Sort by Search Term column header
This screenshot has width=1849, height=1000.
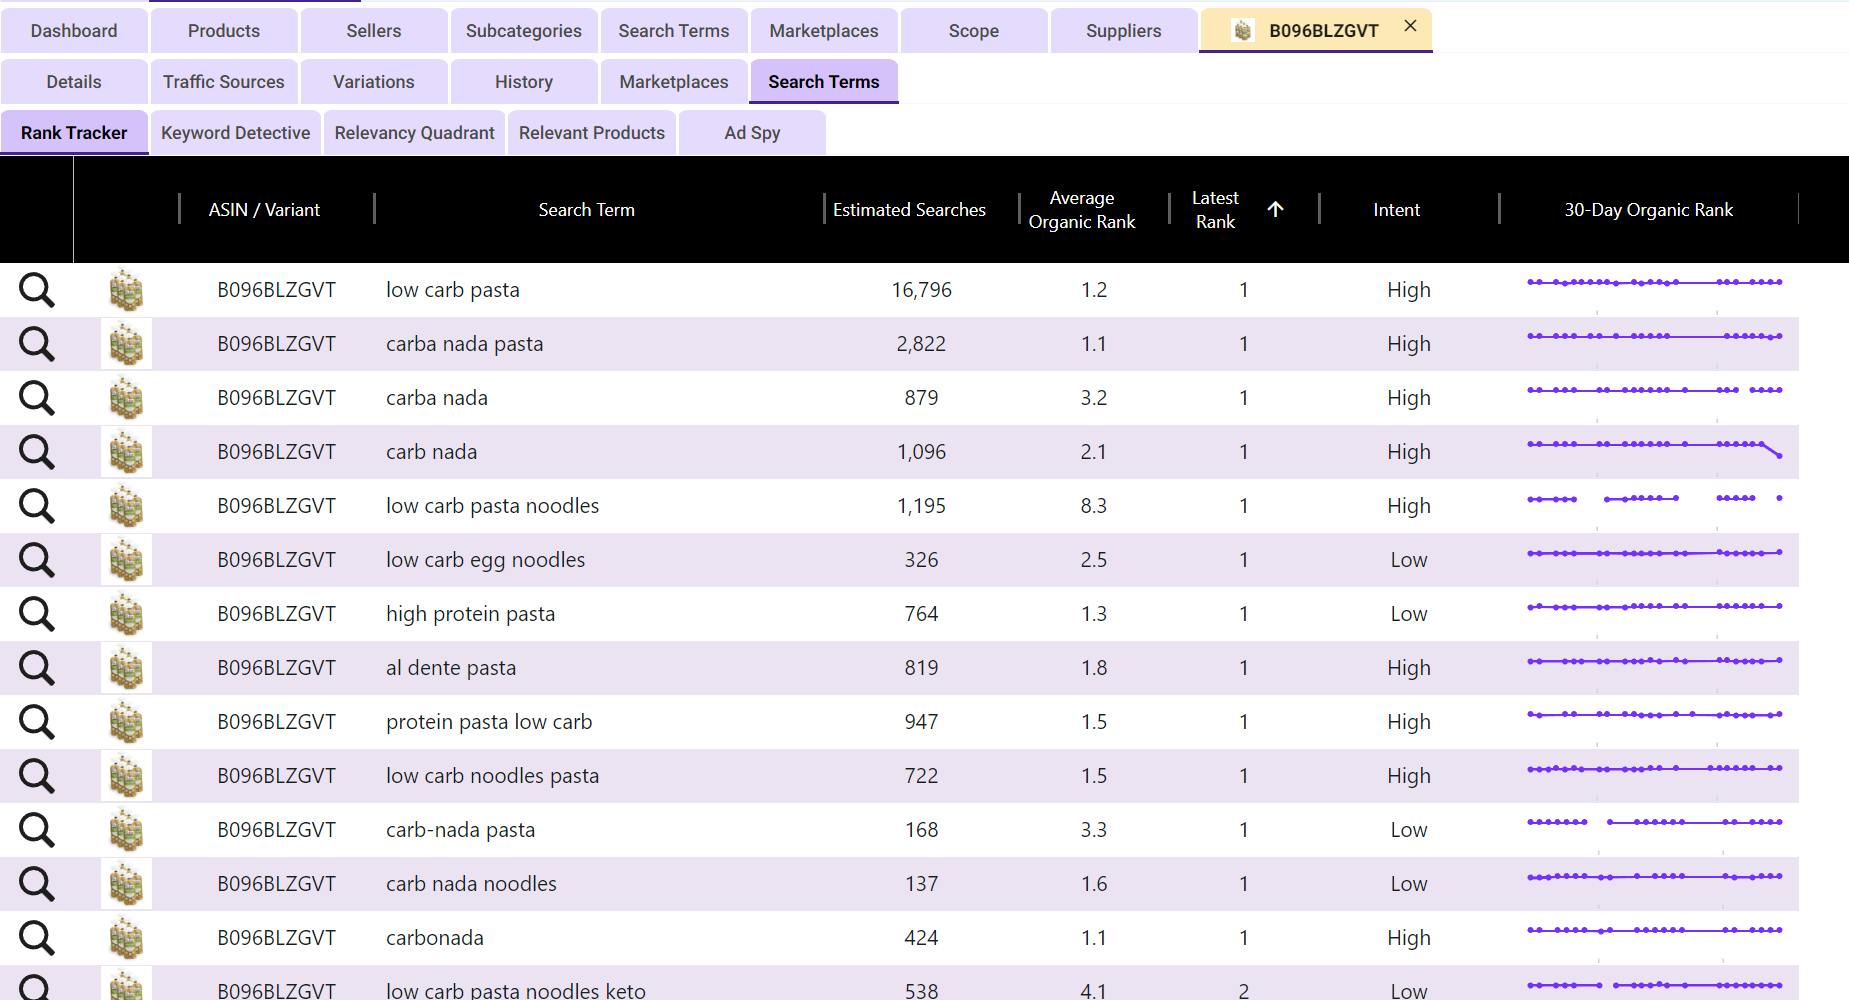click(x=586, y=210)
